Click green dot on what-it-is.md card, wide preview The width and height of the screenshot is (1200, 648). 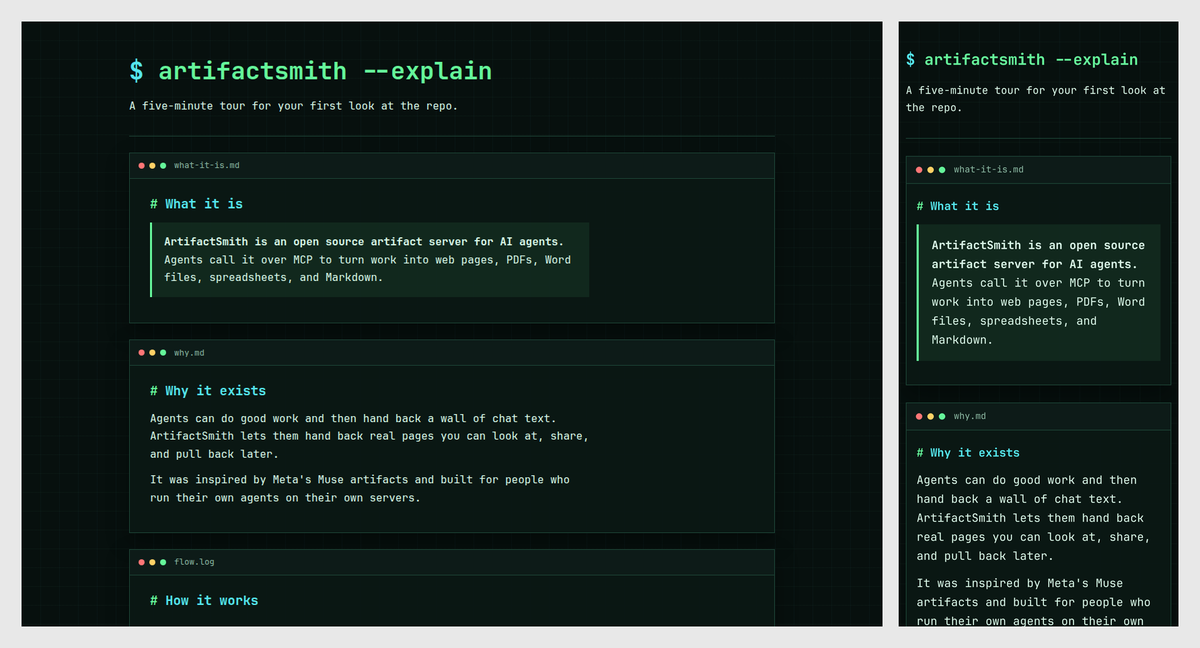tap(163, 166)
